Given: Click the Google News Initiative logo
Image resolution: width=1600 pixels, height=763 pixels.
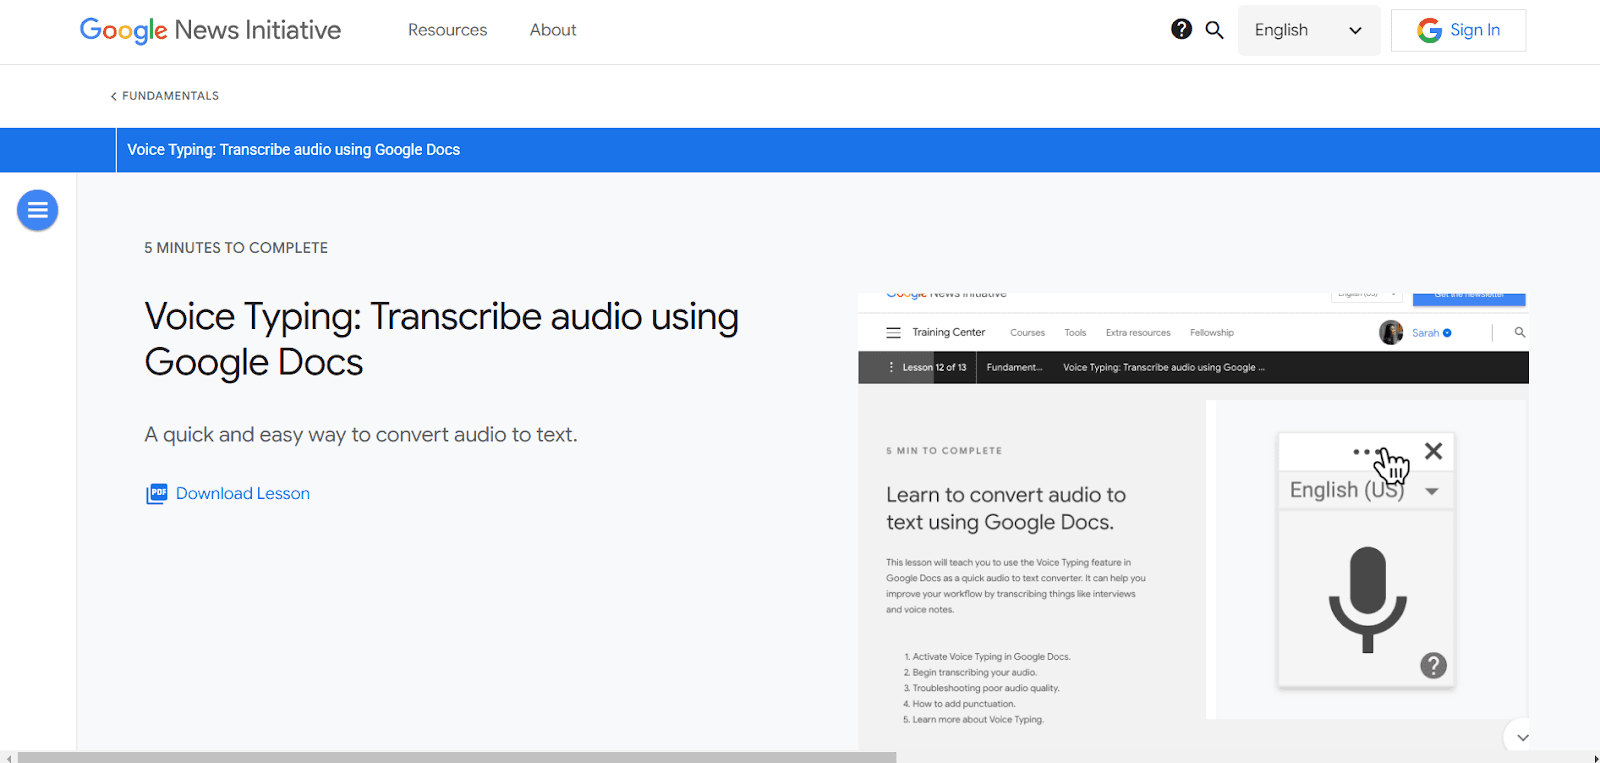Looking at the screenshot, I should click(210, 30).
